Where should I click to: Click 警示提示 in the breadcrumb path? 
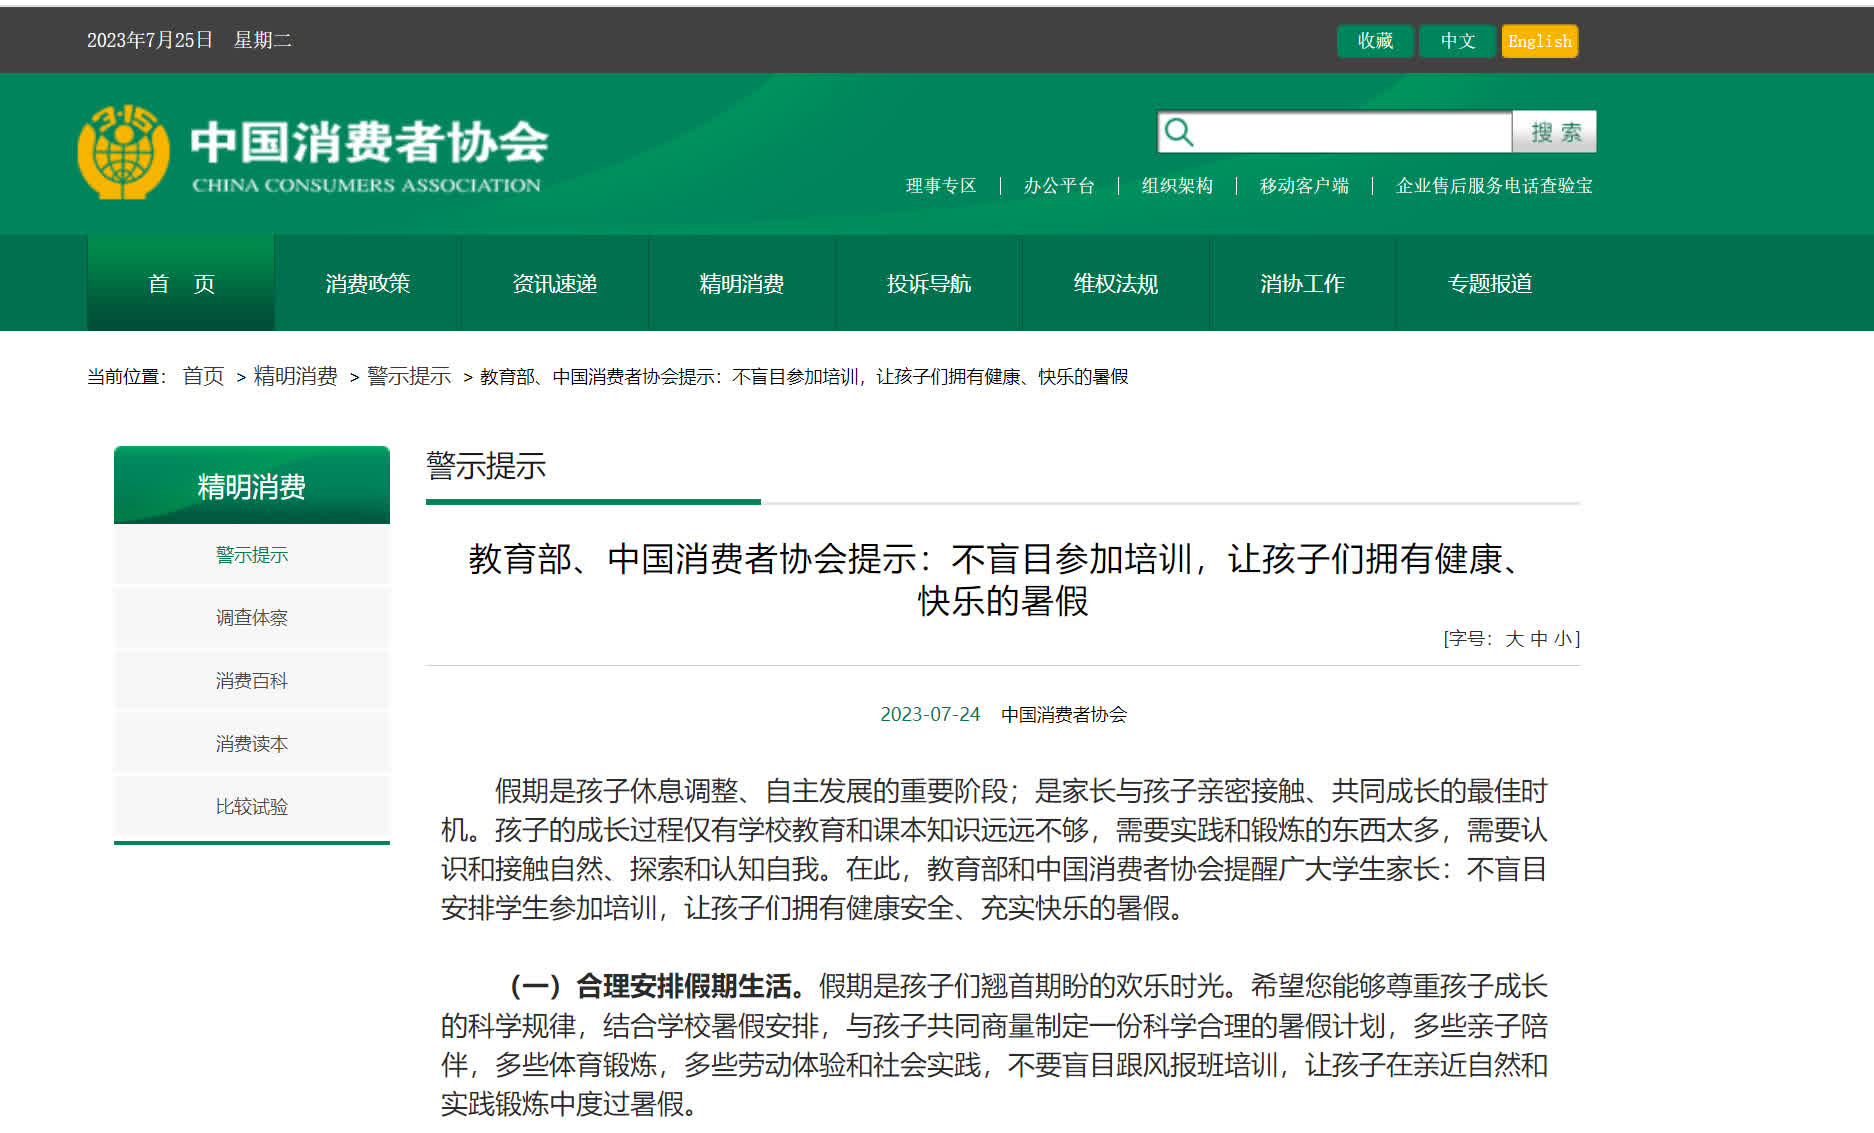point(409,376)
